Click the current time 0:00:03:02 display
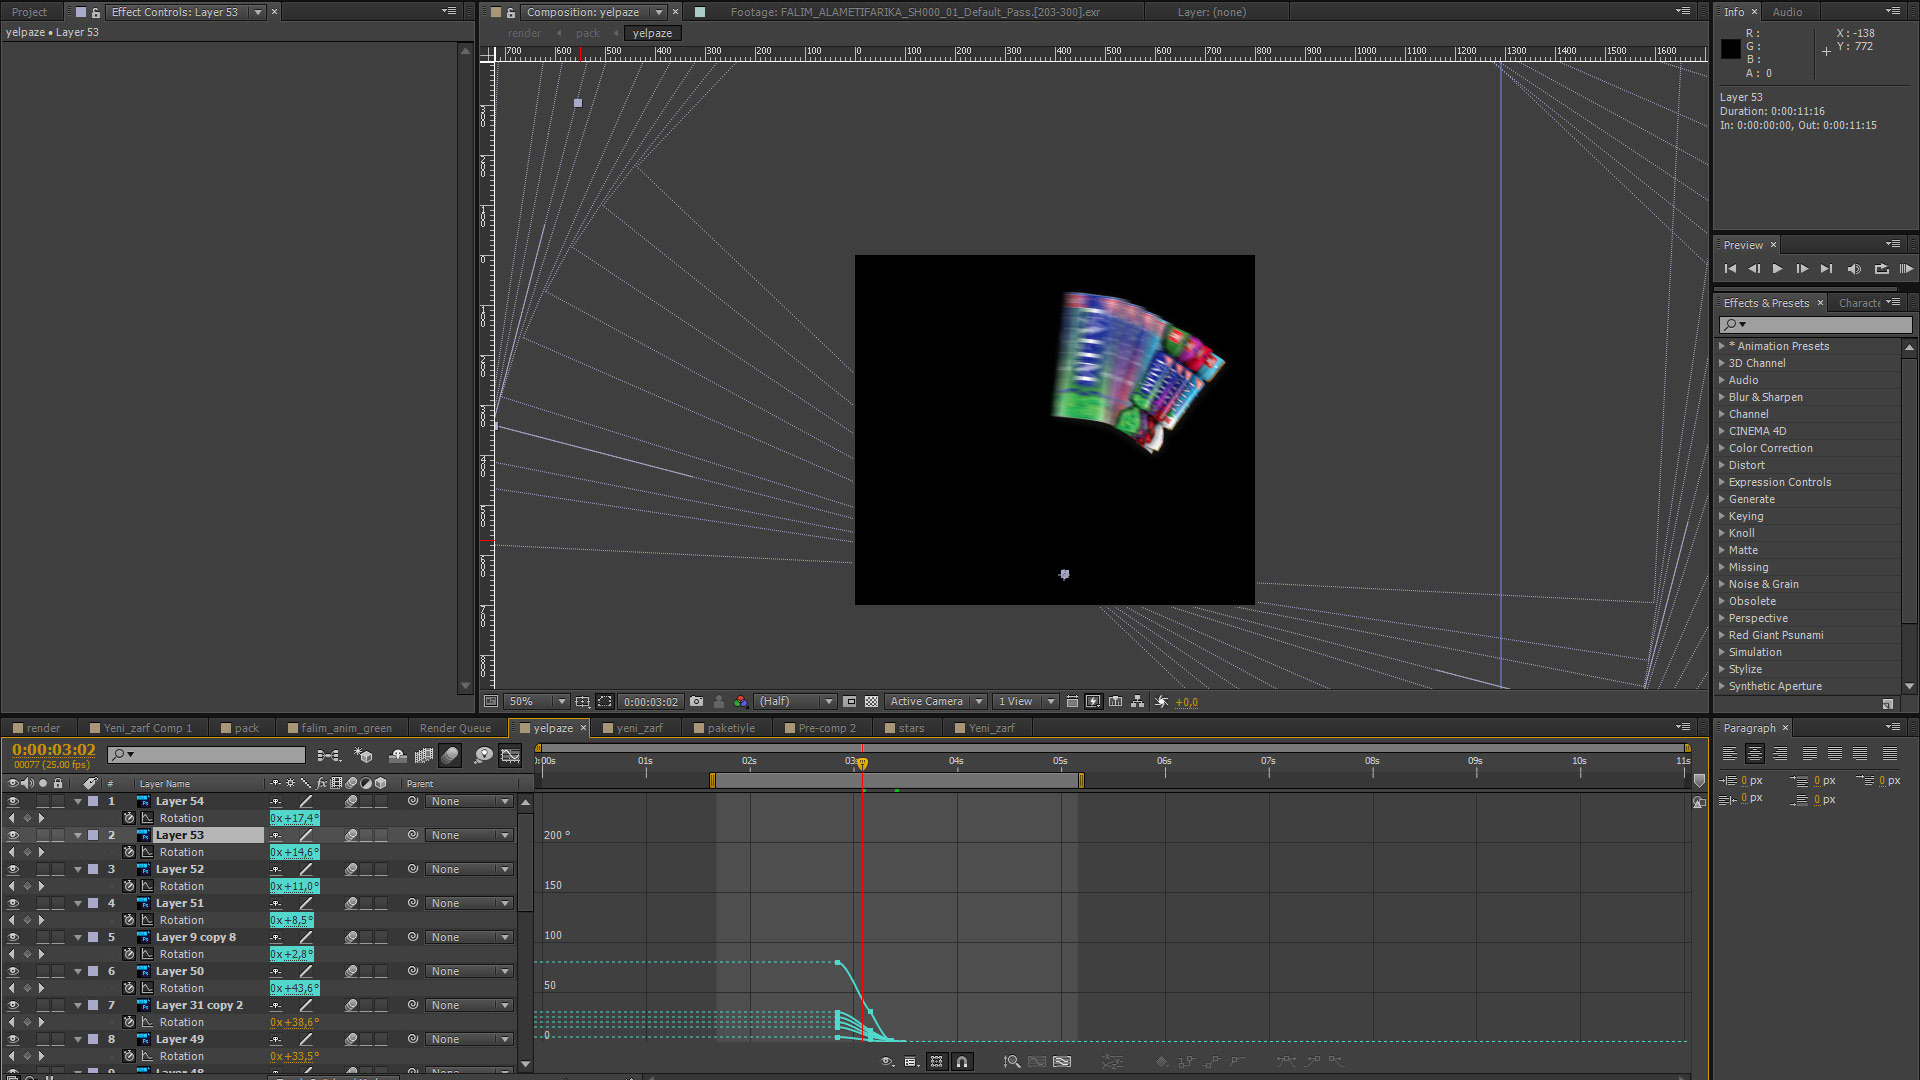1920x1080 pixels. 54,750
